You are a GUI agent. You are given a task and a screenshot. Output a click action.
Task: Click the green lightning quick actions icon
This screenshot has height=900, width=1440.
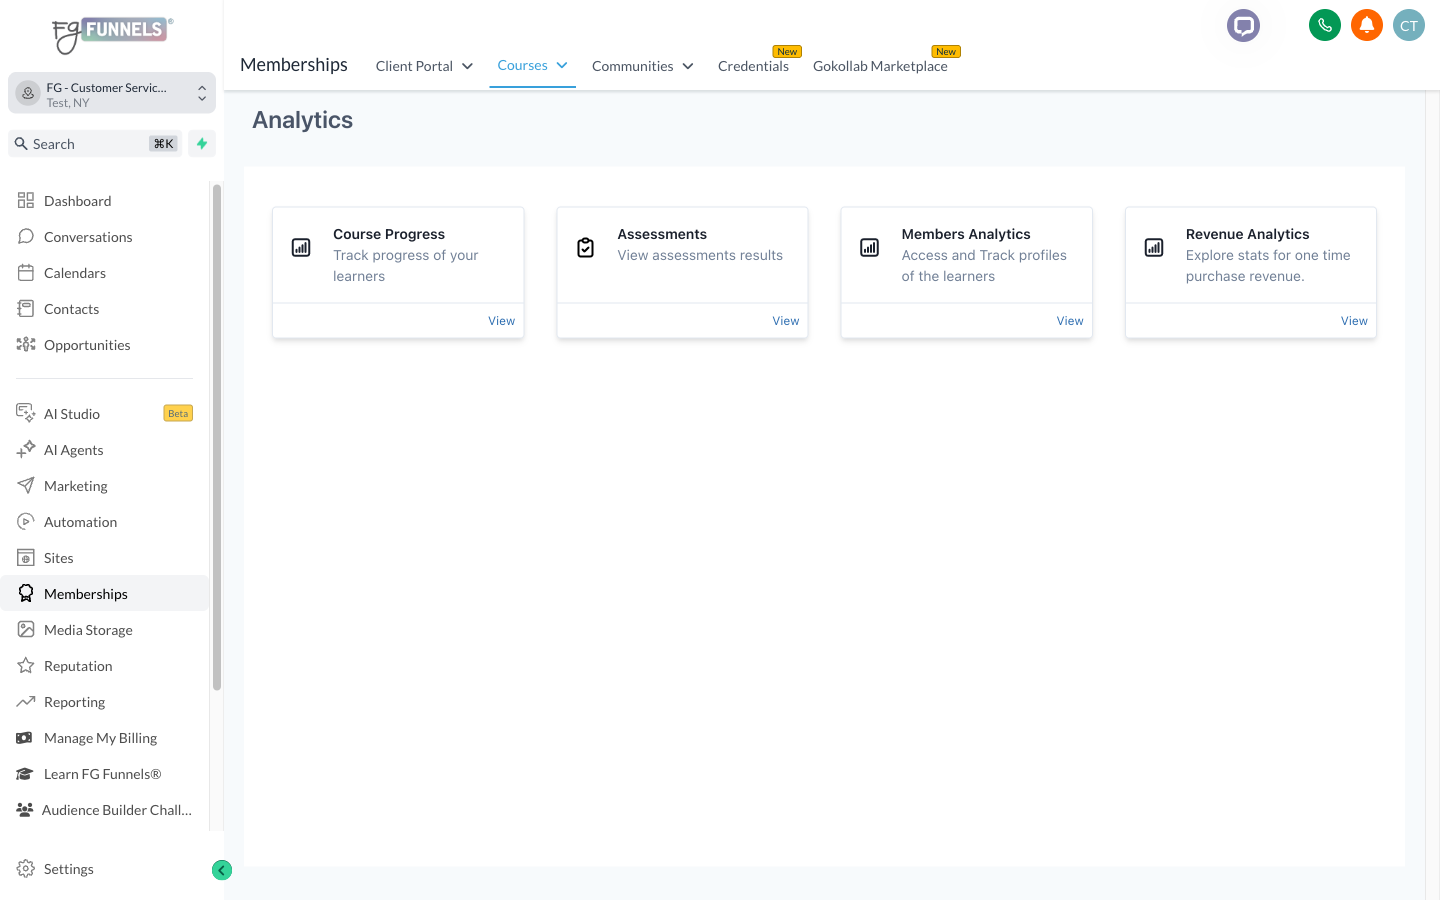[202, 144]
